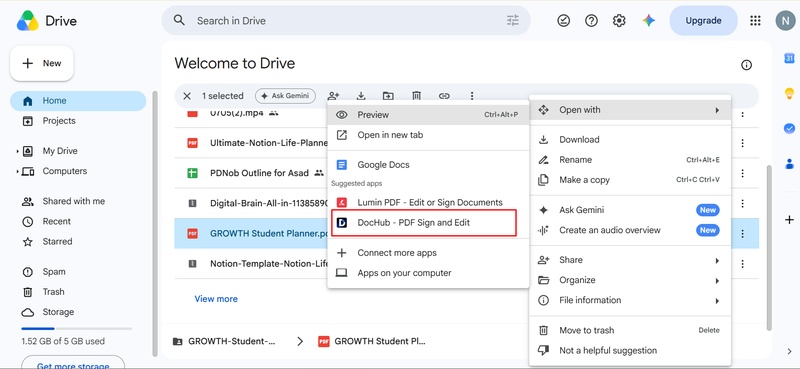Viewport: 800px width, 369px height.
Task: Click the New button
Action: pyautogui.click(x=42, y=63)
